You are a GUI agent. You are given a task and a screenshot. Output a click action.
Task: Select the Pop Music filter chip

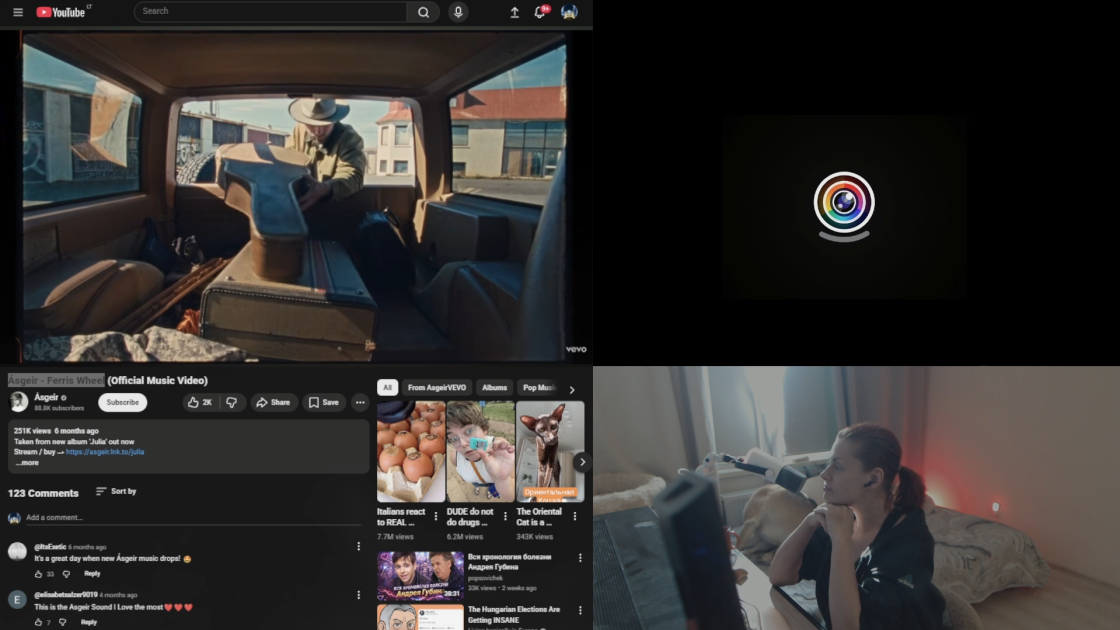539,388
